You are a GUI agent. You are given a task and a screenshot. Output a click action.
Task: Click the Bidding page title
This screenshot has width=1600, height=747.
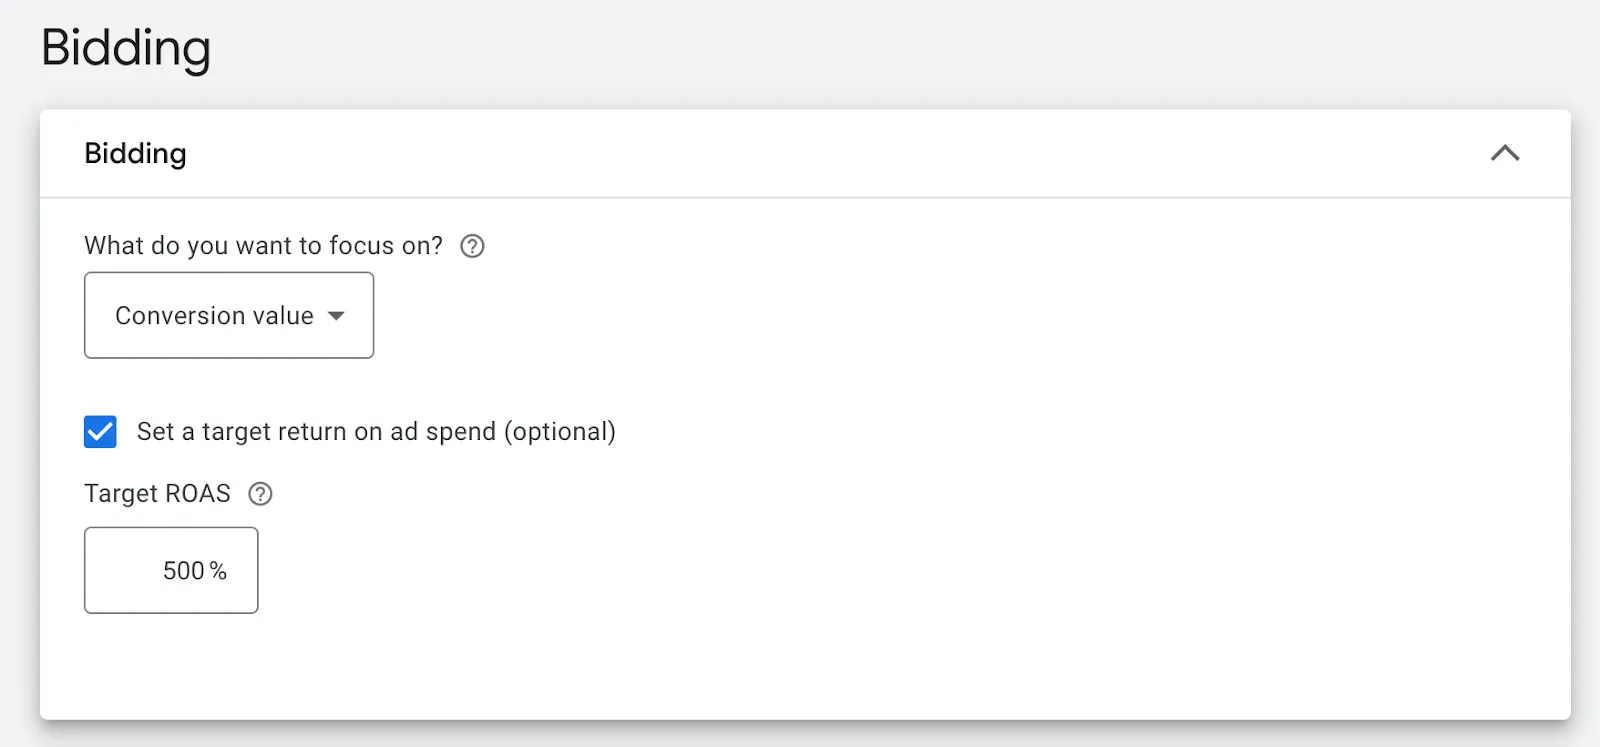coord(126,47)
